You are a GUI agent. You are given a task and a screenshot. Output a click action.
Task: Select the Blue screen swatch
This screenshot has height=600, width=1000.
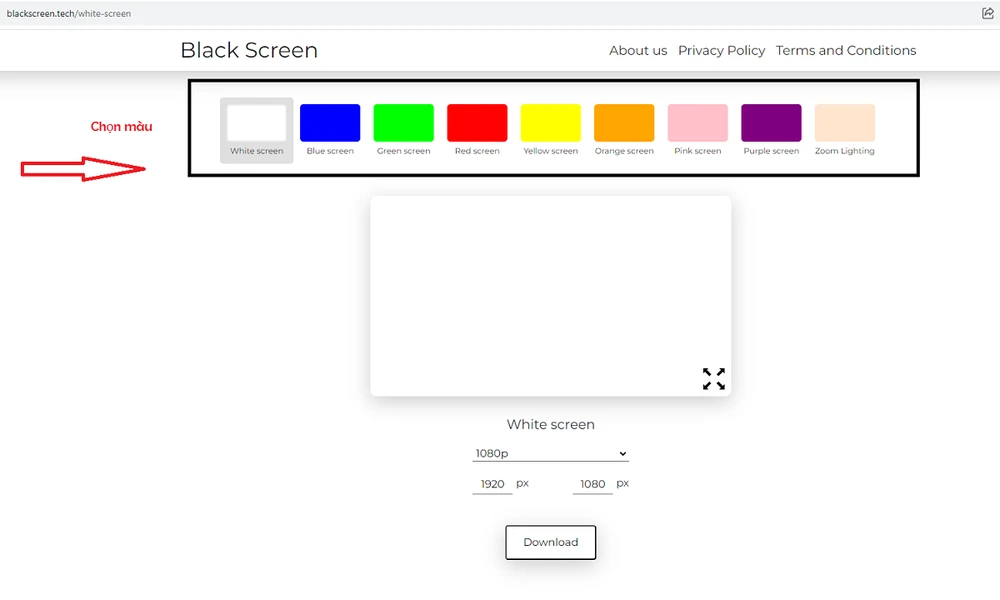coord(330,130)
